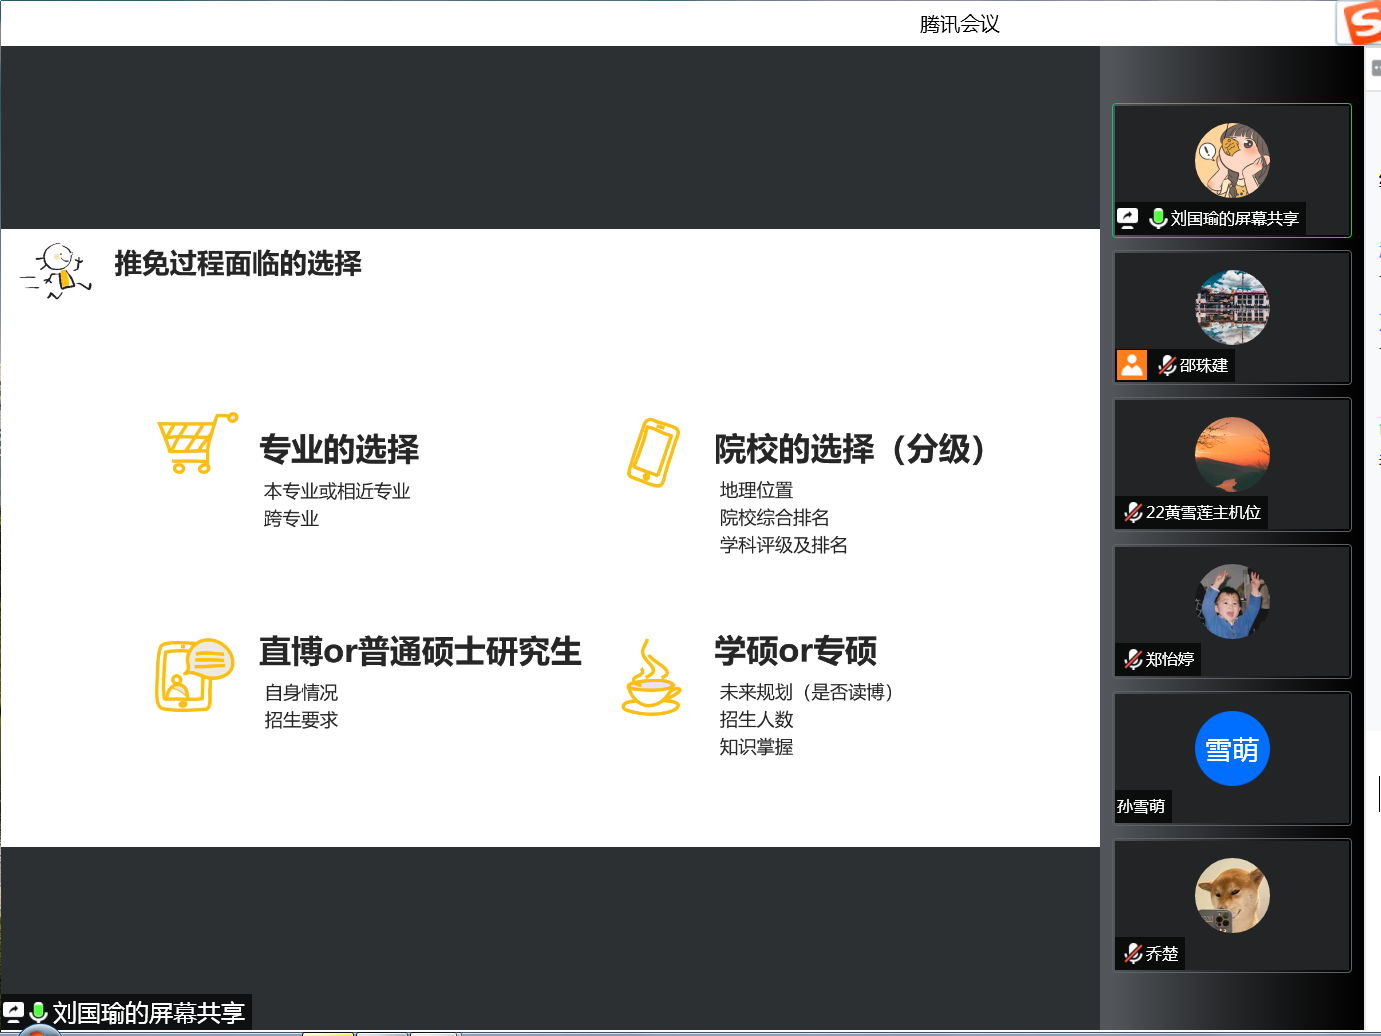Click the Sogou input method icon
Viewport: 1381px width, 1036px height.
pyautogui.click(x=1361, y=22)
